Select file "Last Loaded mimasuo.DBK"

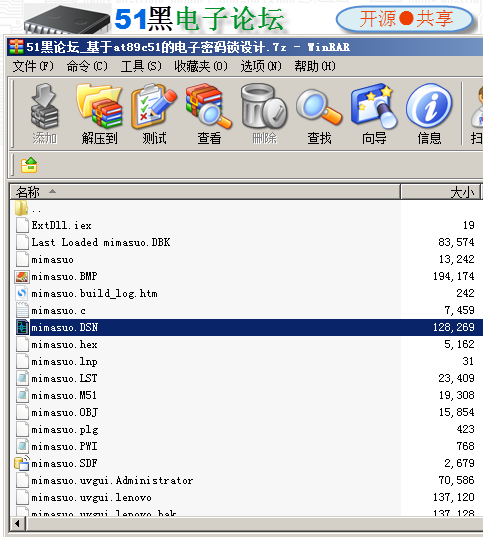[x=101, y=242]
